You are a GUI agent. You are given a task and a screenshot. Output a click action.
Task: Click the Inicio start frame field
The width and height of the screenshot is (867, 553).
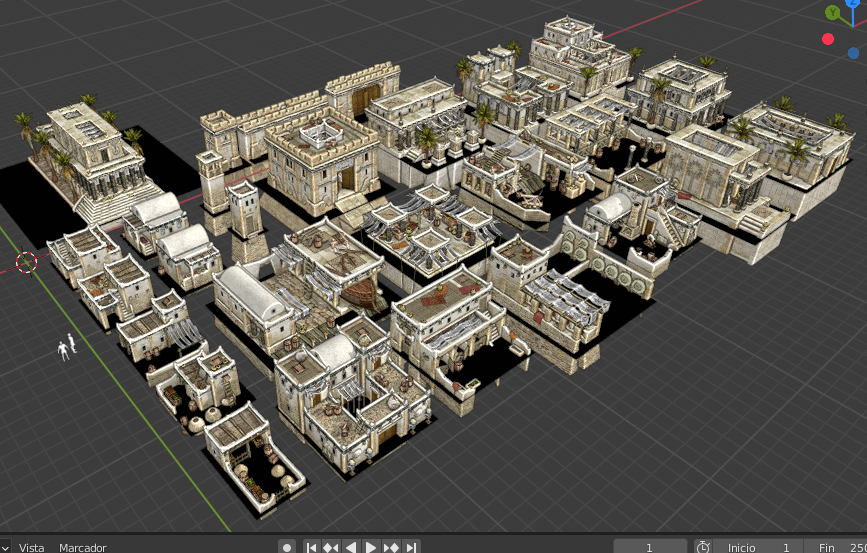coord(762,547)
